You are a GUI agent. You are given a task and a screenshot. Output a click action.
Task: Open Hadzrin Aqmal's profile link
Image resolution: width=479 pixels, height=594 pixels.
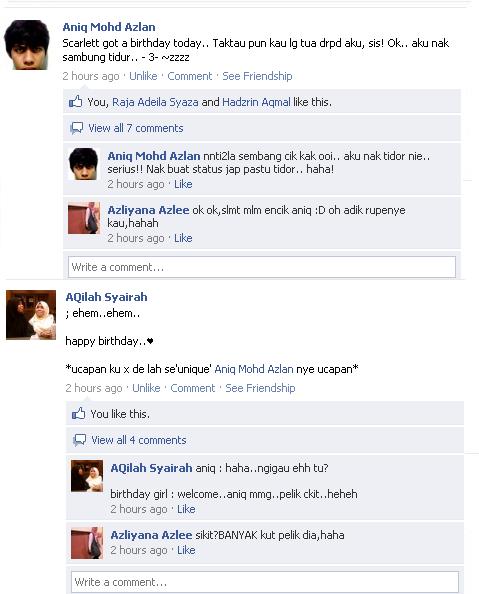256,102
